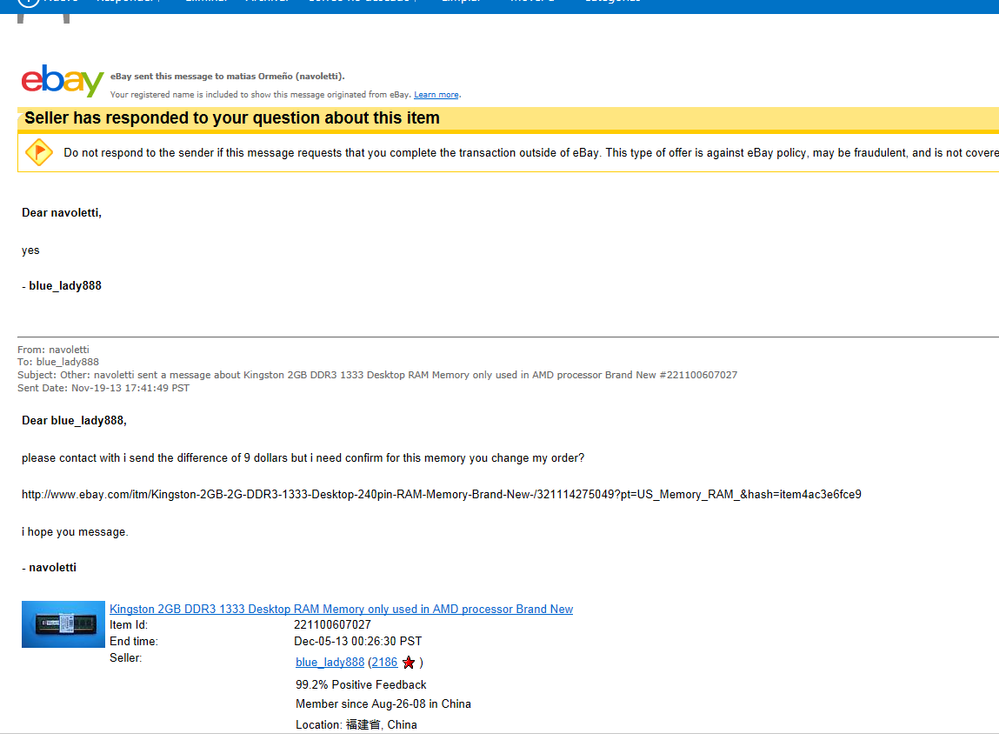The height and width of the screenshot is (734, 999).
Task: Click the Subject line of quoted message
Action: 377,375
